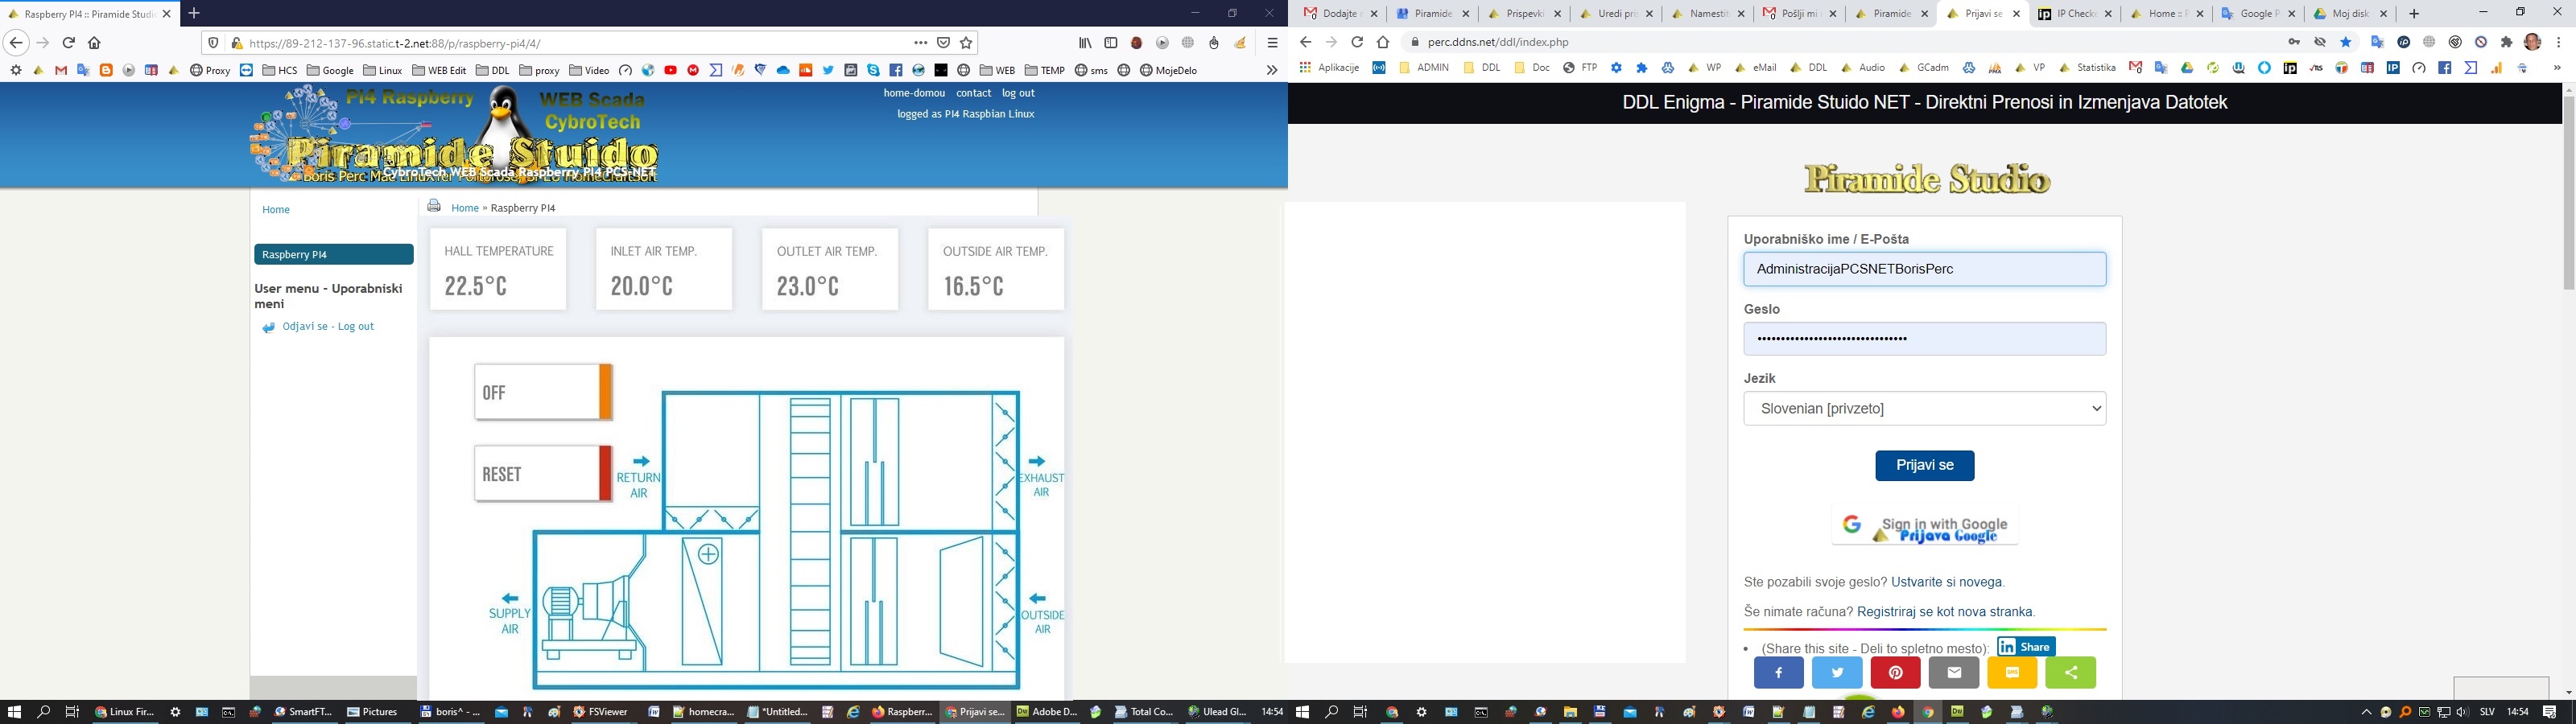Click Chrome reload icon

click(1357, 42)
